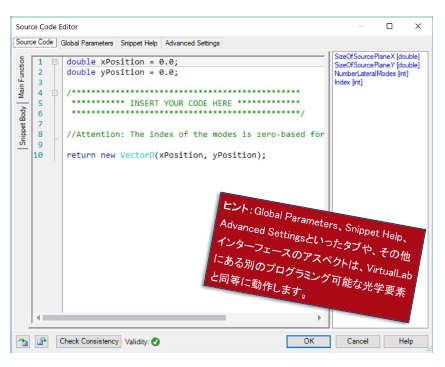Click the horizontal scrollbar left arrow

click(x=38, y=318)
